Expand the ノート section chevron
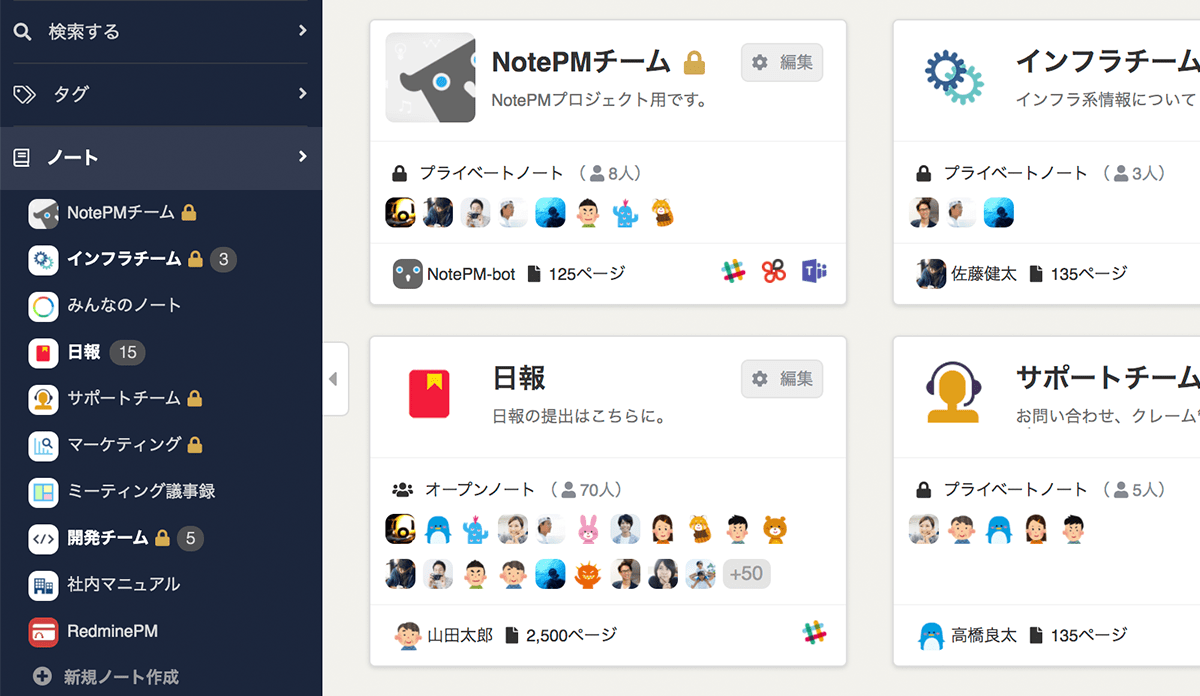The image size is (1200, 696). 302,157
